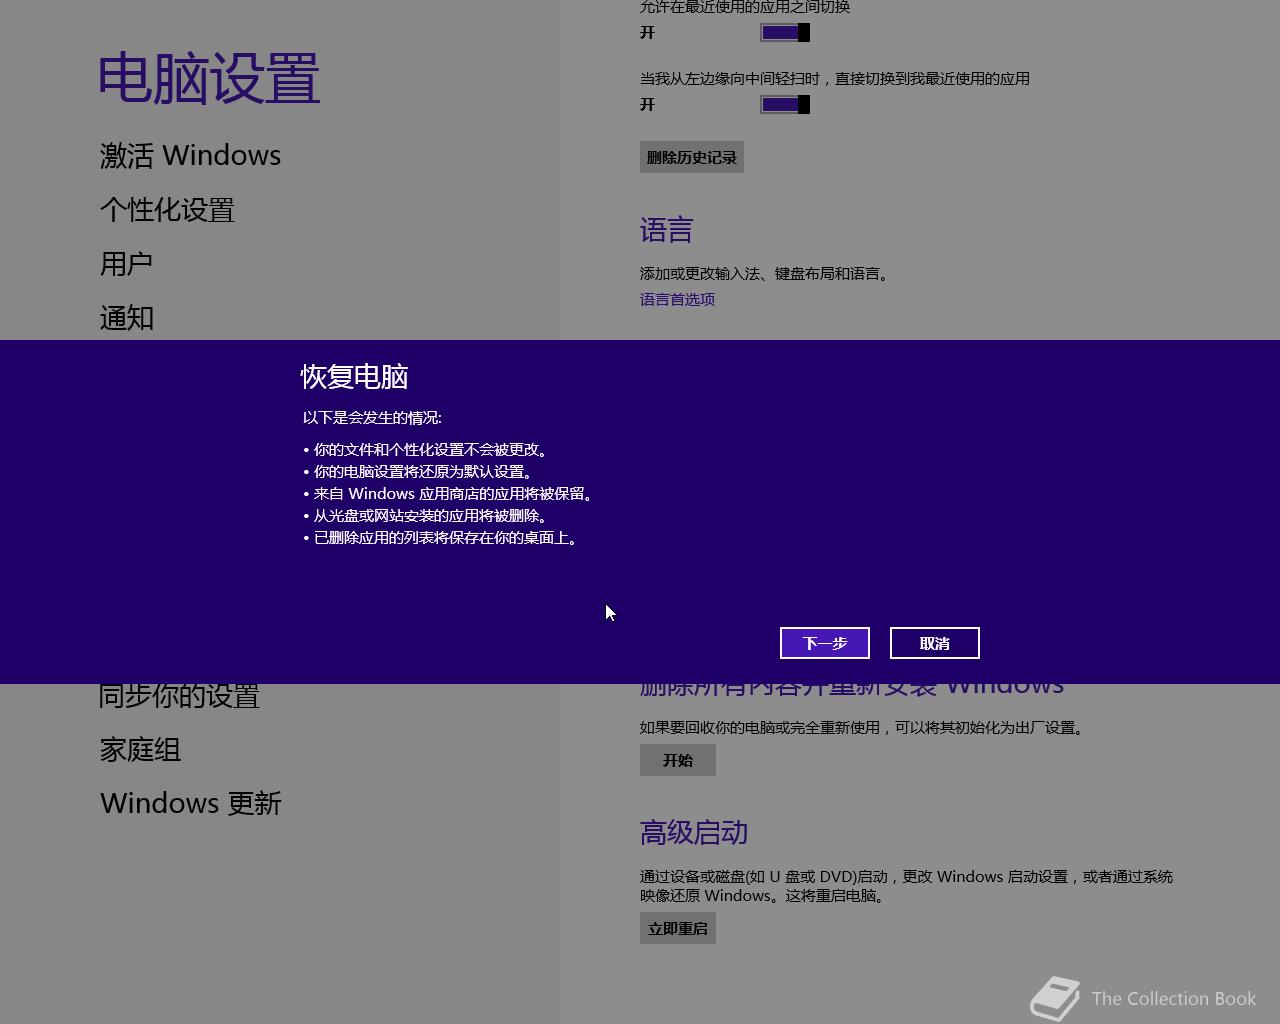Viewport: 1280px width, 1024px height.
Task: Select Windows 更新 in the sidebar
Action: coord(191,804)
